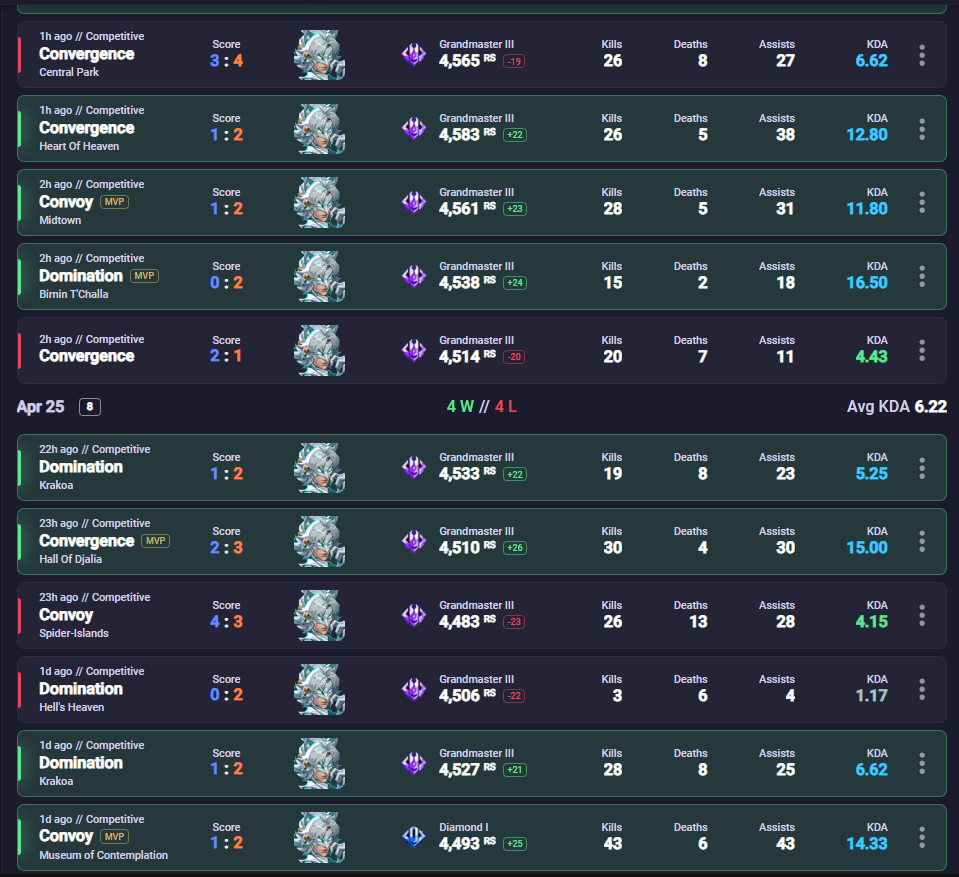Click the 16.50 KDA value
Viewport: 959px width, 877px height.
[867, 283]
